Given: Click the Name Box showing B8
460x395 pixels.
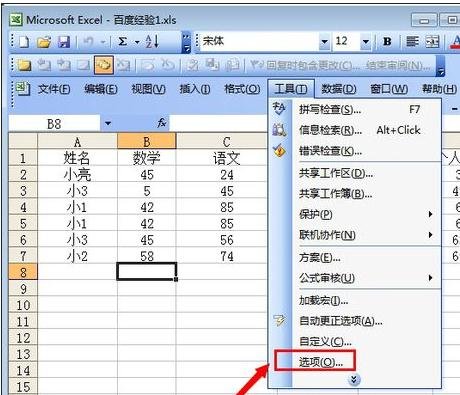Looking at the screenshot, I should [54, 124].
